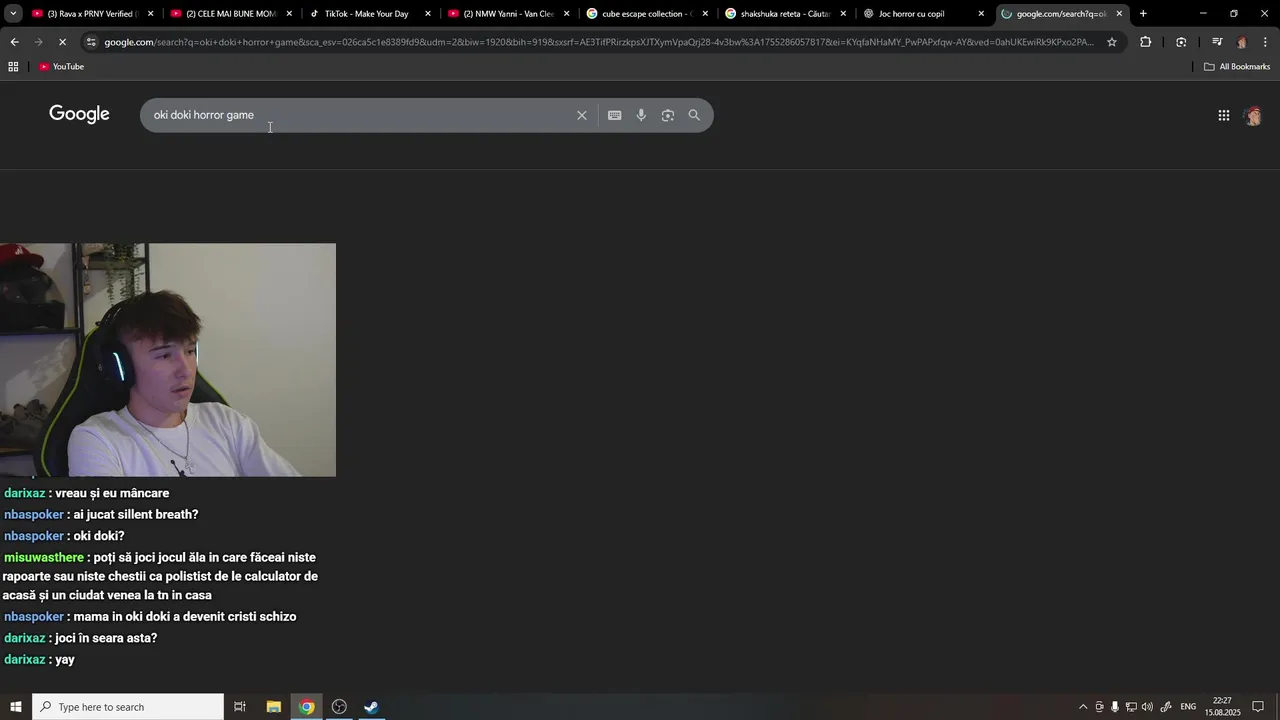This screenshot has height=720, width=1280.
Task: Open Chrome's three-dot menu
Action: pos(1266,42)
